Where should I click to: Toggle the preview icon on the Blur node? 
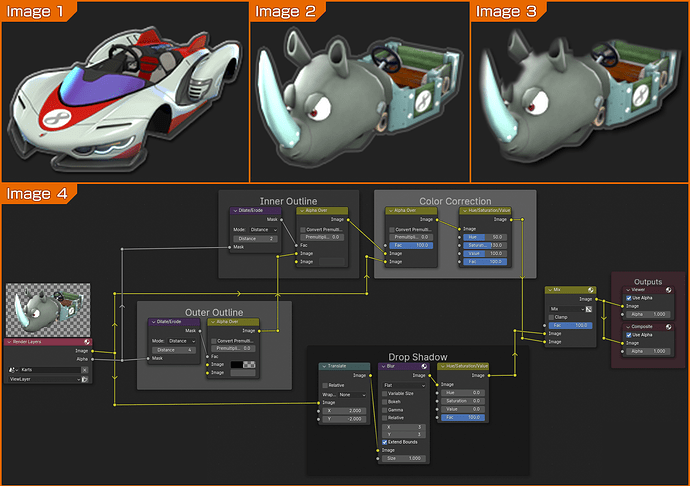424,366
